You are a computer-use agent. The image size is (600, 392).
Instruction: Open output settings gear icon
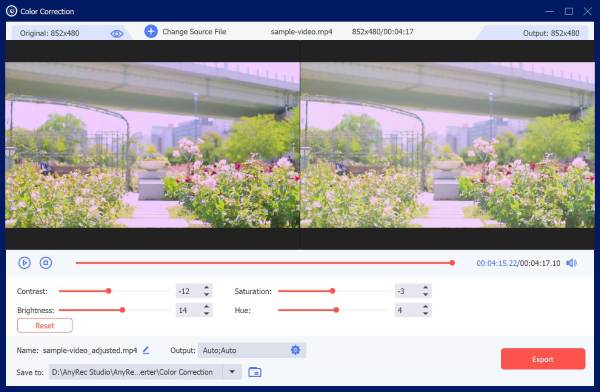click(x=295, y=350)
